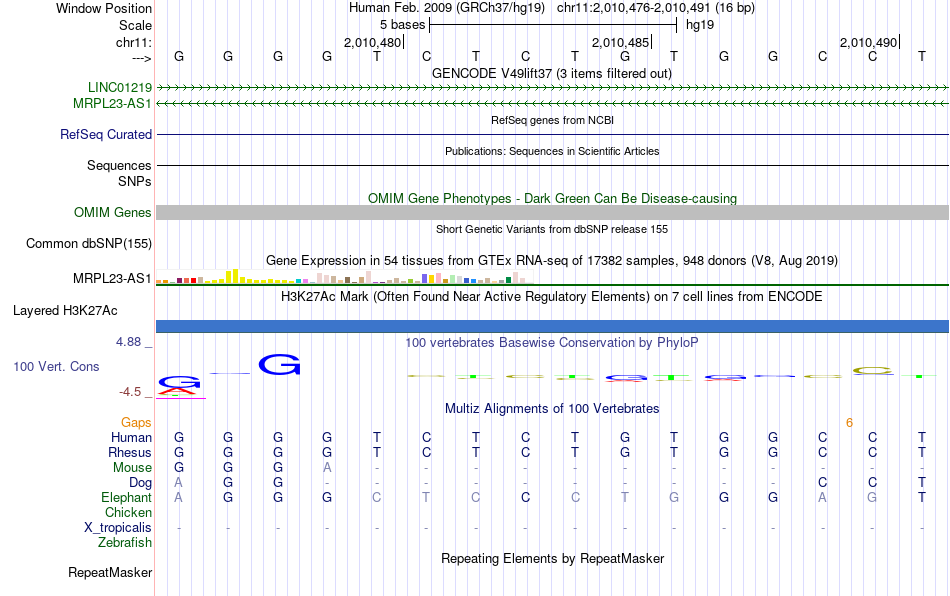Click the 4.88 conservation scale value
Viewport: 950px width, 596px height.
point(128,342)
